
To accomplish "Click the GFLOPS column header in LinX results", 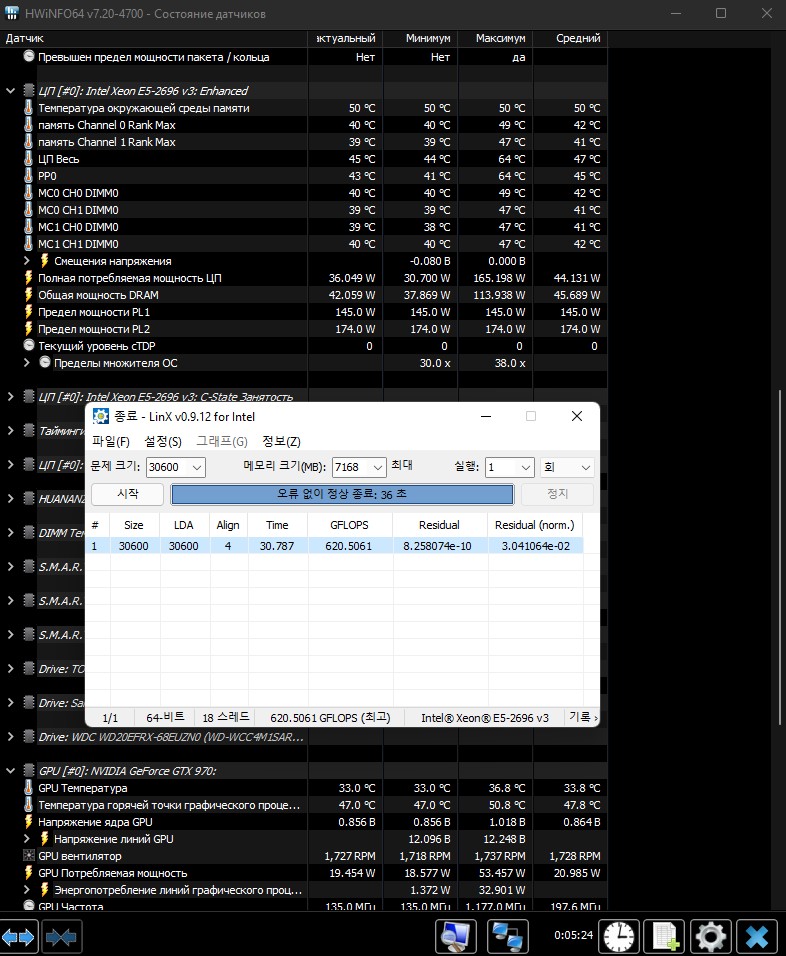I will [349, 525].
